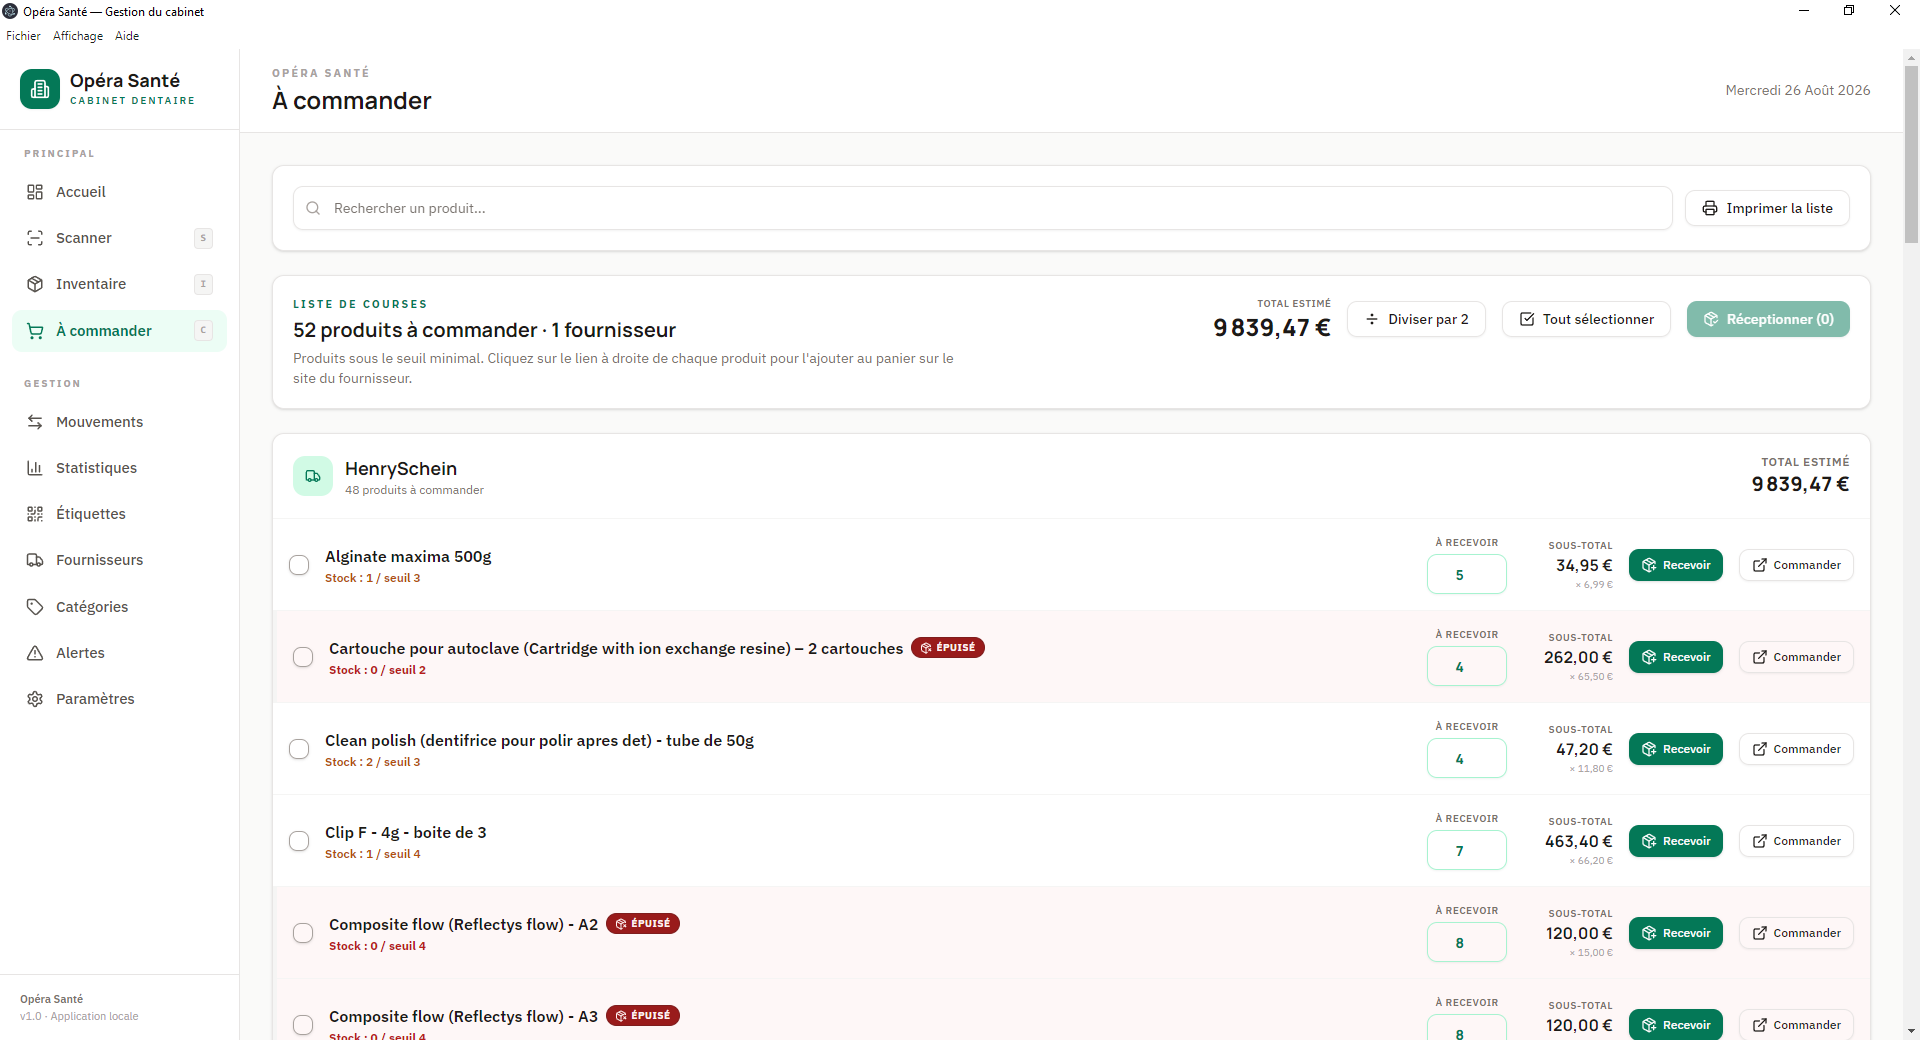The height and width of the screenshot is (1040, 1920).
Task: Click the Opéra Santé logo icon
Action: [x=40, y=89]
